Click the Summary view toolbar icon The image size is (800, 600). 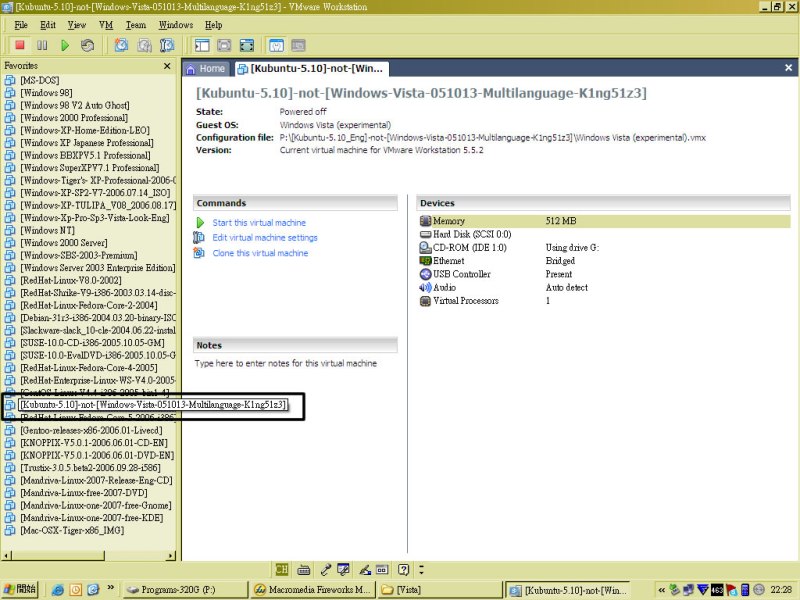point(276,45)
